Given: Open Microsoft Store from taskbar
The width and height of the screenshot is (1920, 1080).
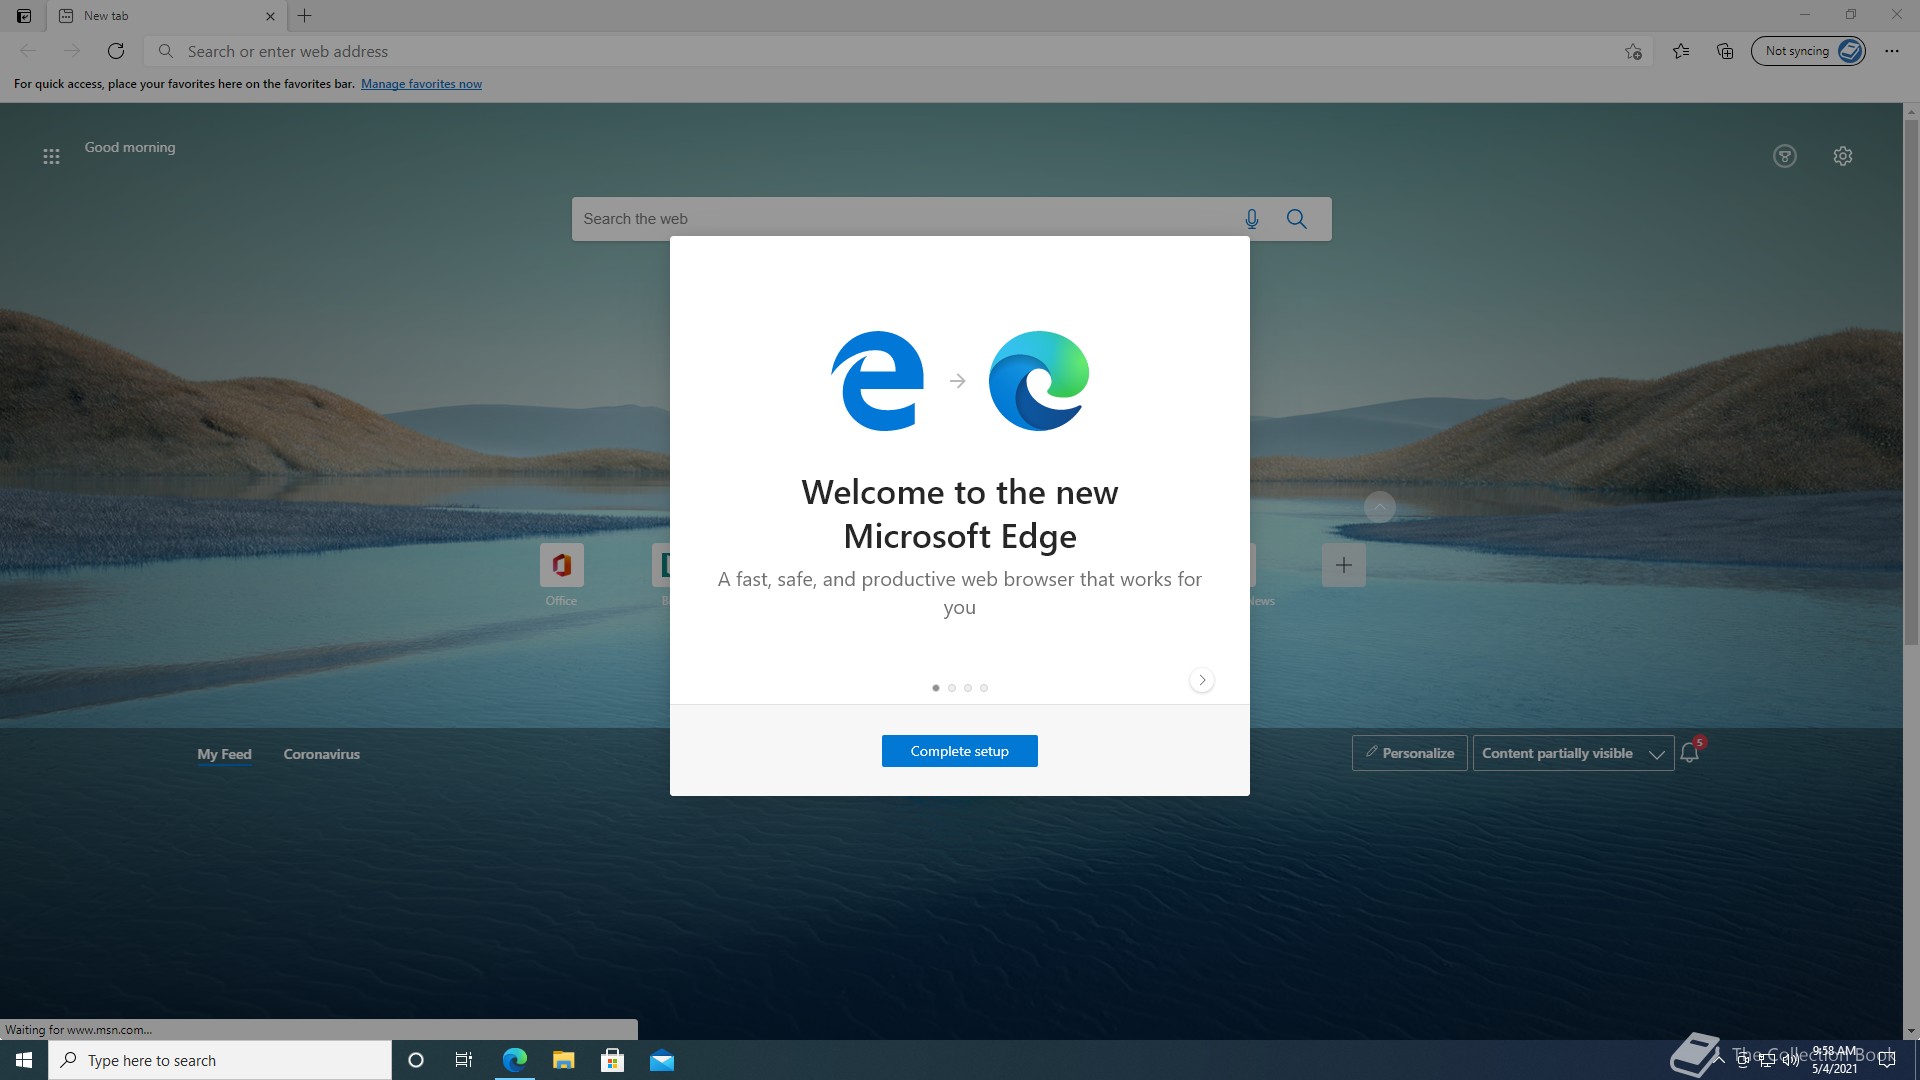Looking at the screenshot, I should pos(613,1060).
